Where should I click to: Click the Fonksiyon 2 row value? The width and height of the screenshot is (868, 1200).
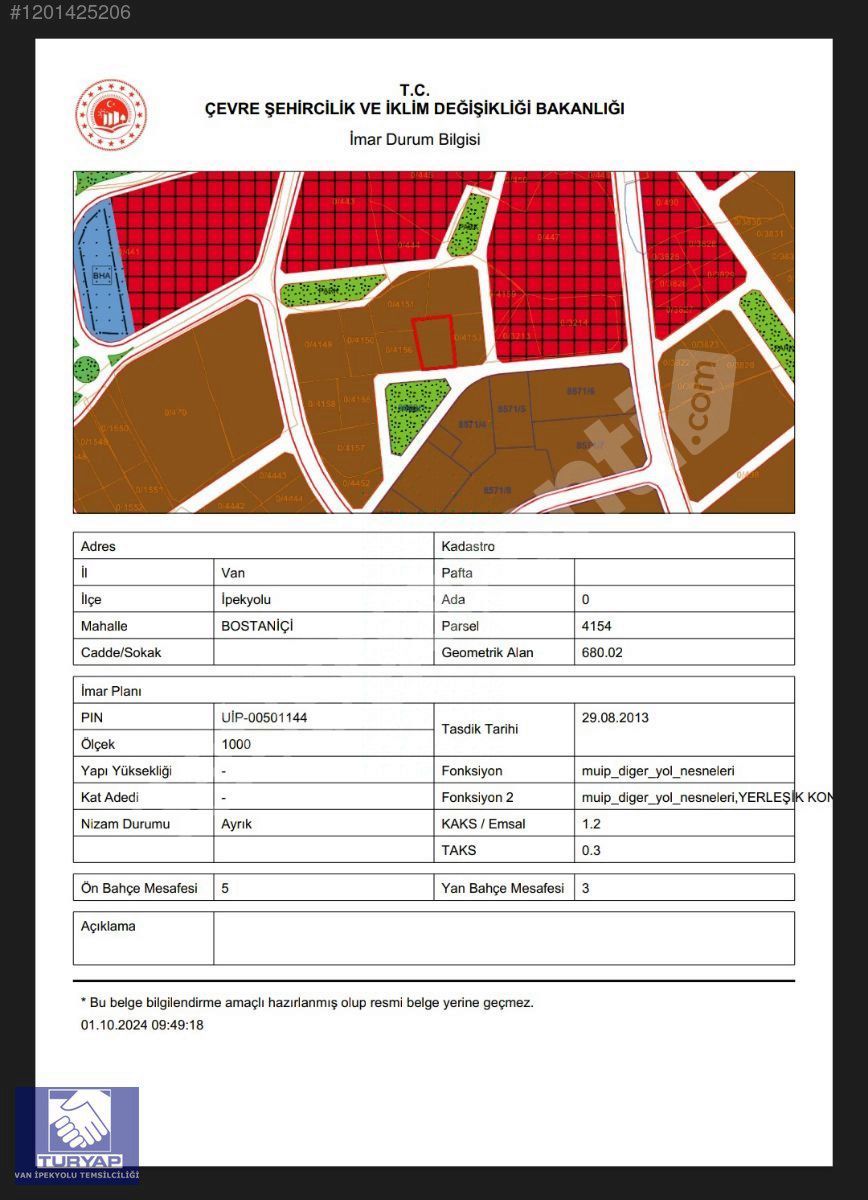point(706,798)
